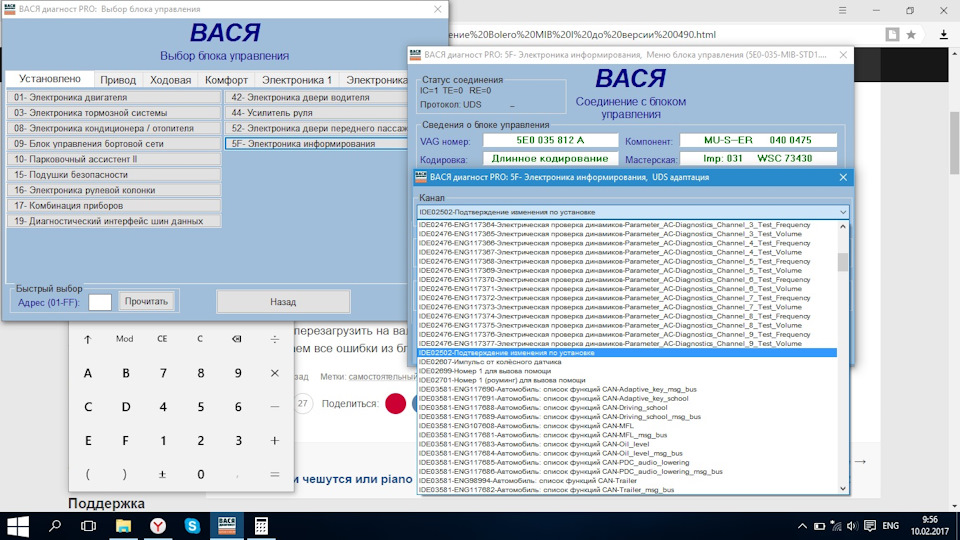Click the red share circle icon

pos(396,403)
